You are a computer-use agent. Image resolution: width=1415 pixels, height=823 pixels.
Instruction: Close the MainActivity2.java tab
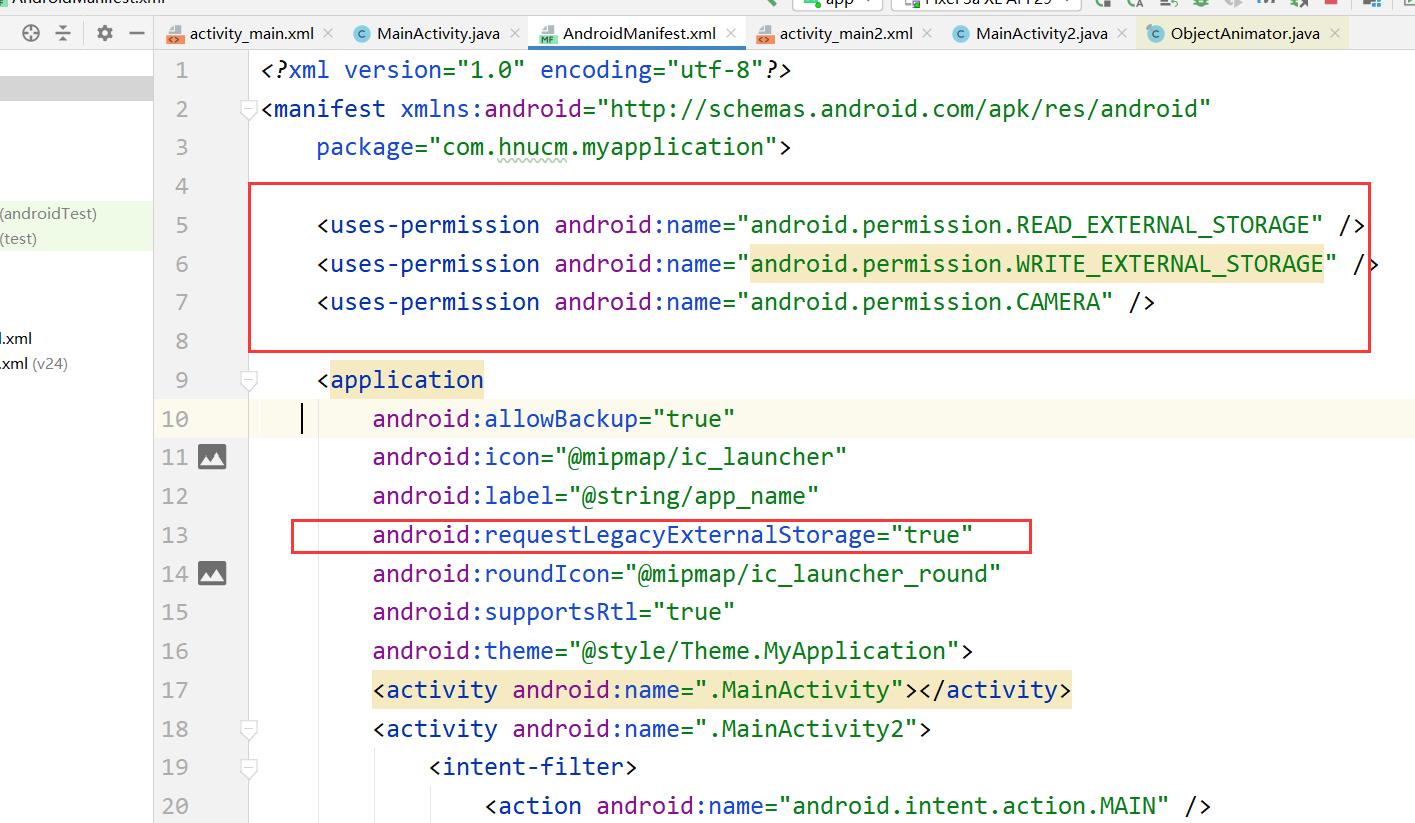pyautogui.click(x=1122, y=33)
